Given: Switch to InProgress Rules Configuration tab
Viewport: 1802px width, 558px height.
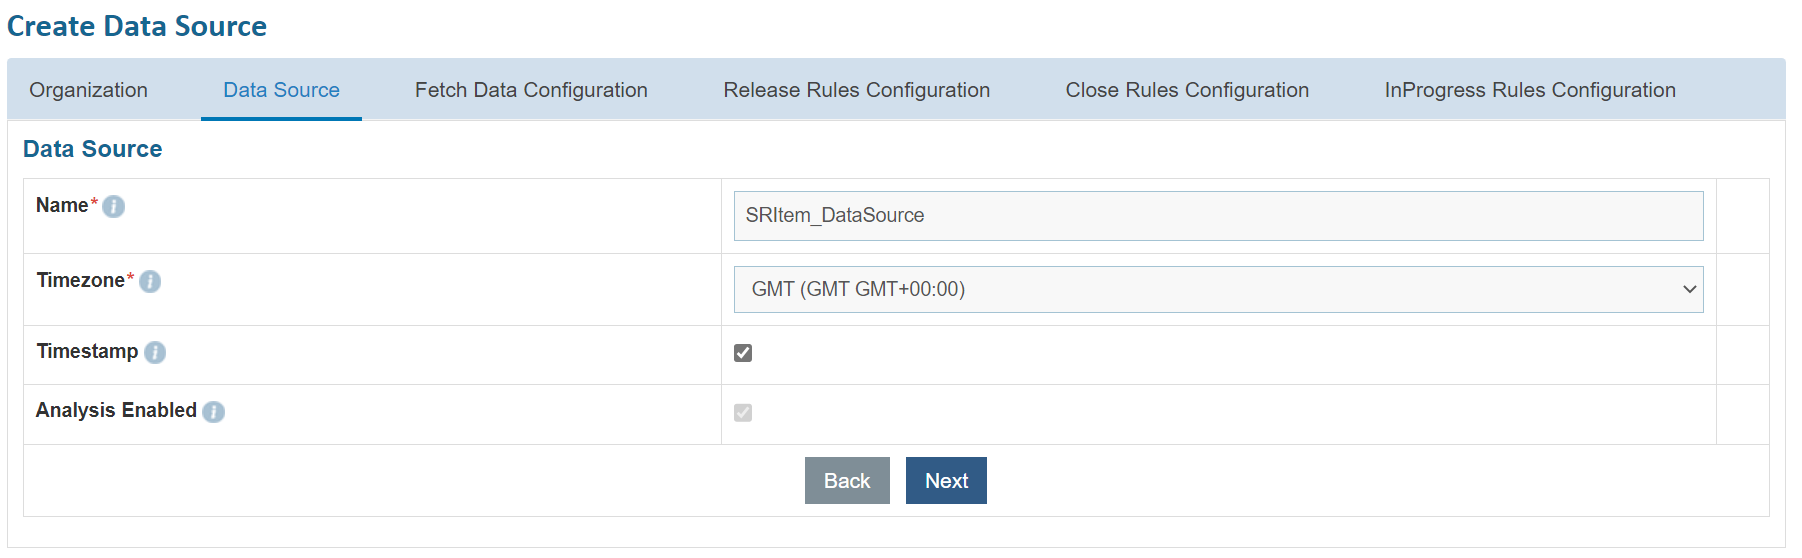Looking at the screenshot, I should [x=1529, y=90].
